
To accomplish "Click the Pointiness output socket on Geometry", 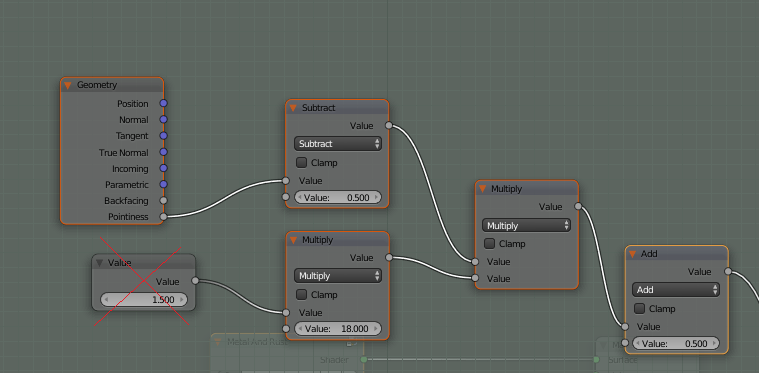I will coord(164,217).
